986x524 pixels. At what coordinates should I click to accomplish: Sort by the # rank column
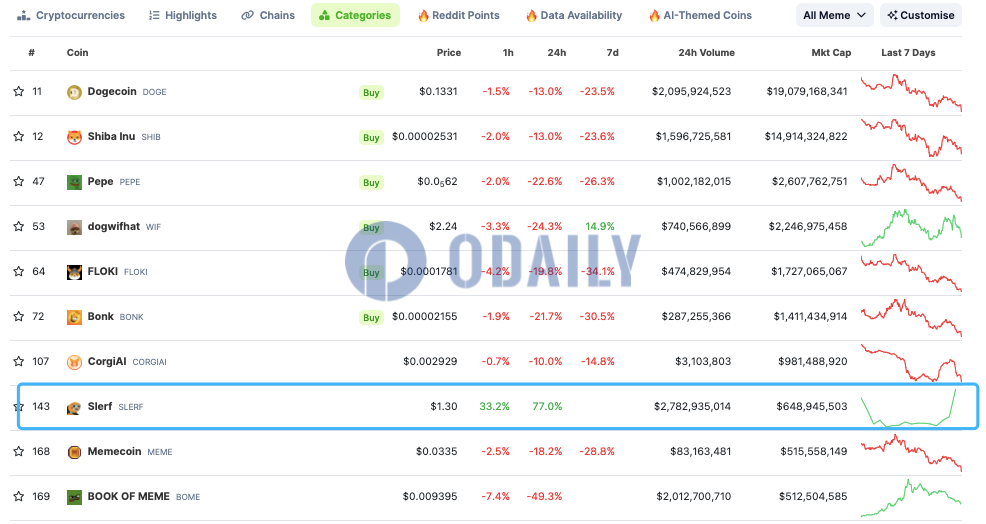click(x=31, y=53)
